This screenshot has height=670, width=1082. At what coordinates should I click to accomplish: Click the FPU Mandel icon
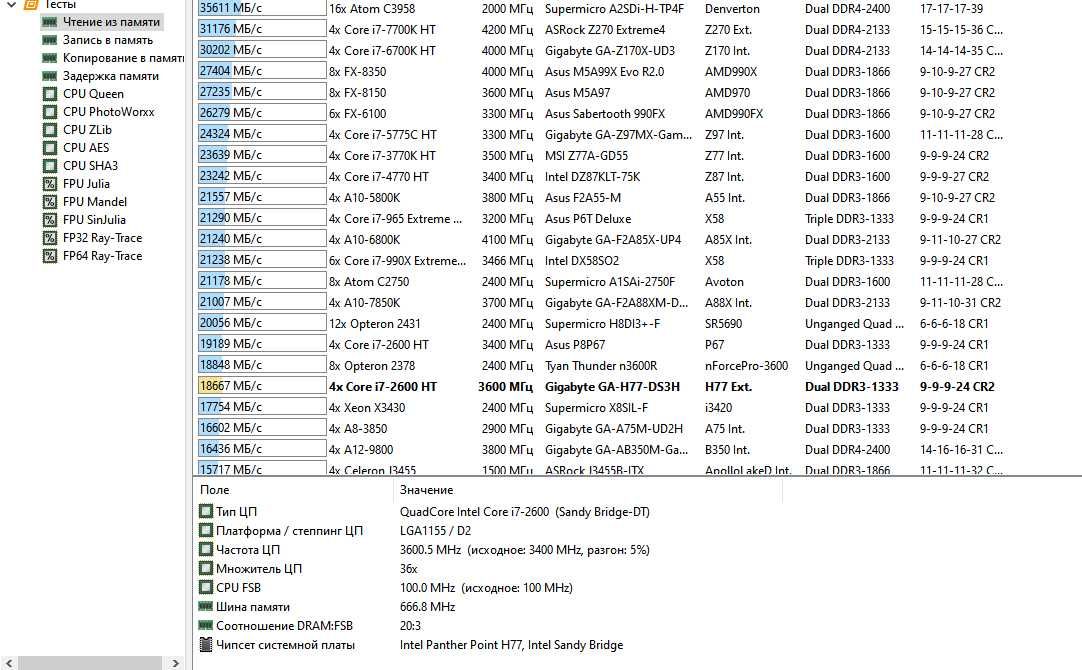tap(50, 201)
